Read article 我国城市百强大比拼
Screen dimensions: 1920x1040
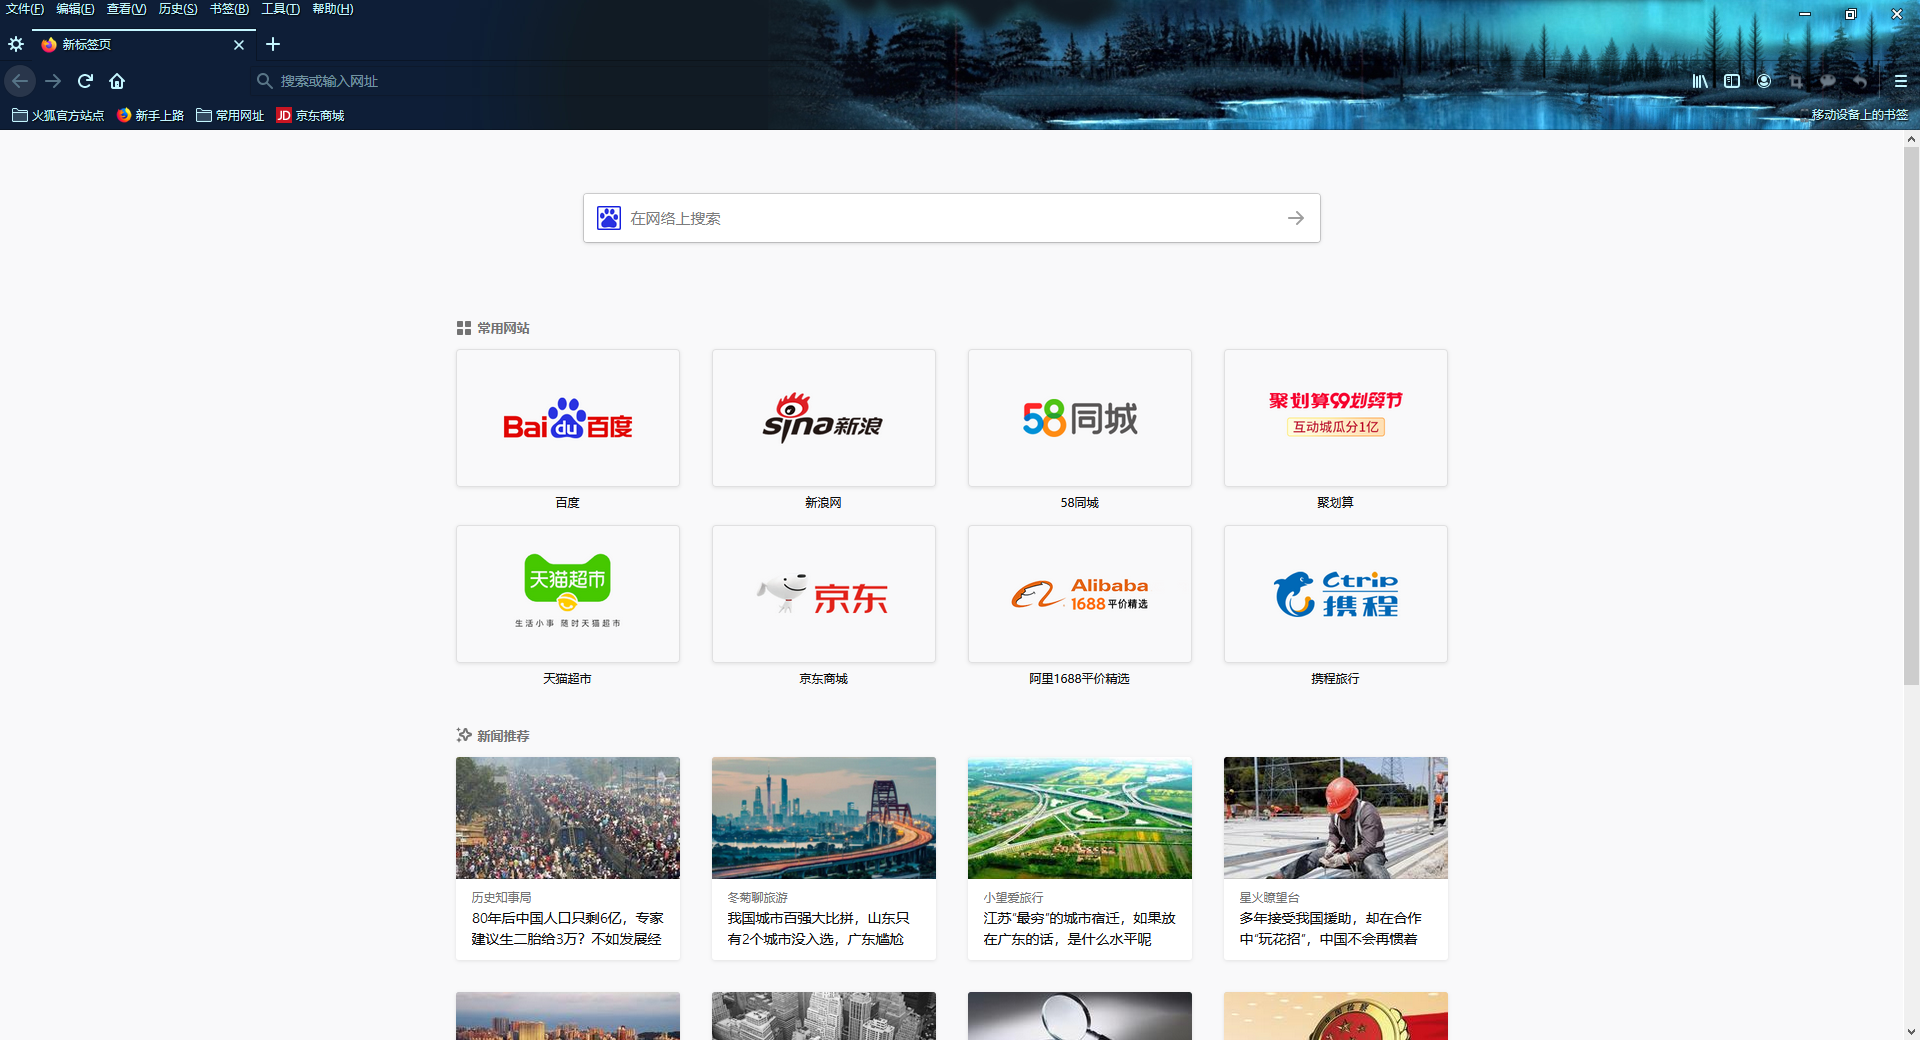[819, 929]
